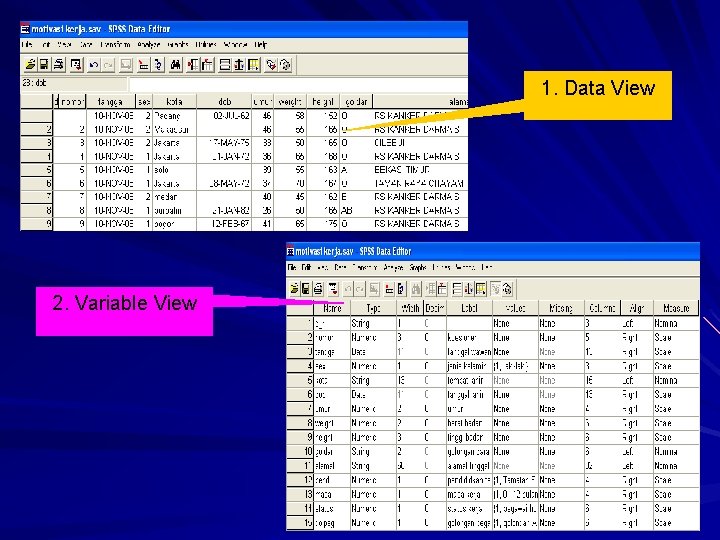Click Open File icon in Variable View window
The width and height of the screenshot is (720, 540).
pos(294,289)
